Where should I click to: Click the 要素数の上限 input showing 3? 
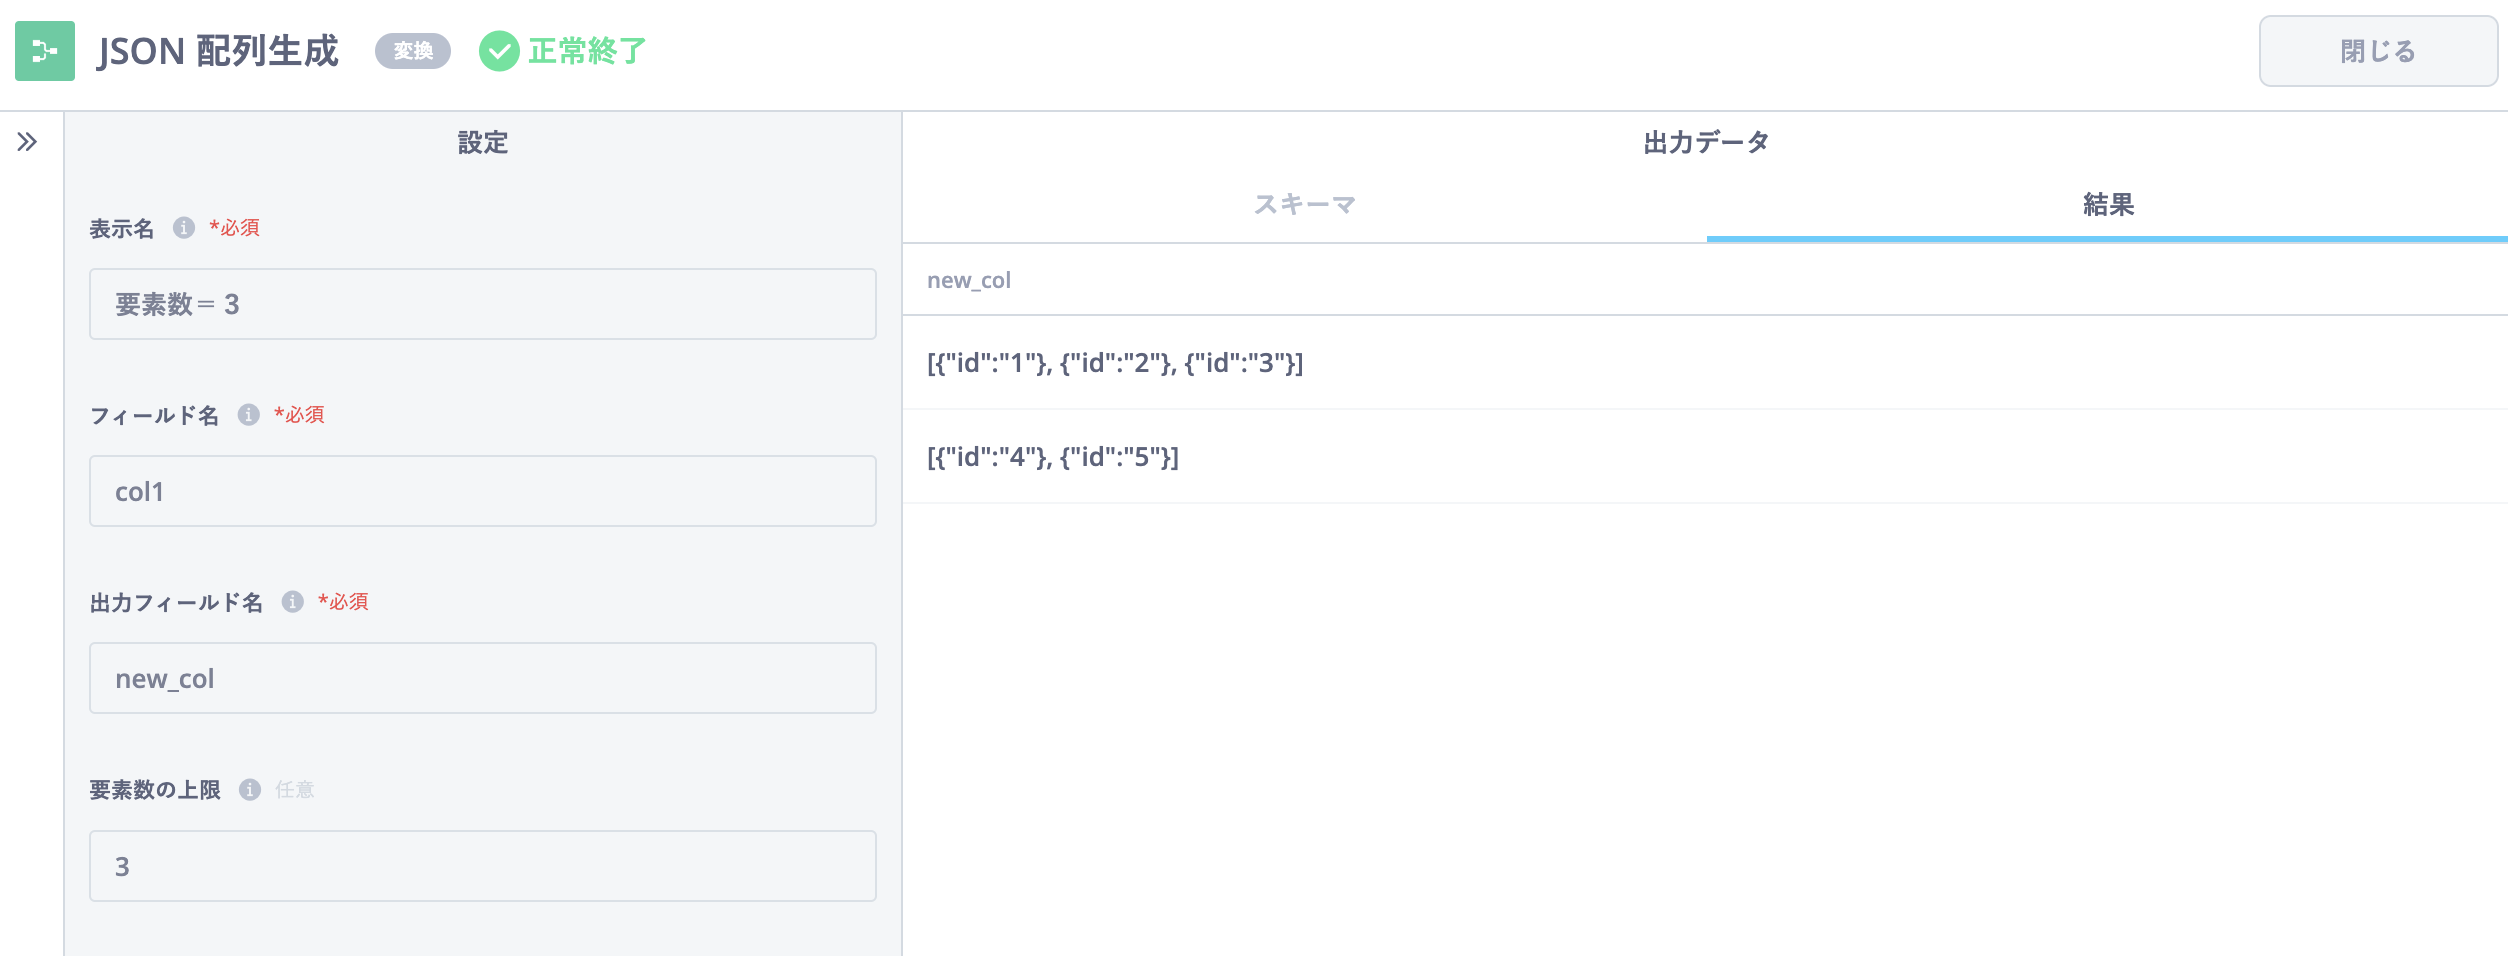point(482,866)
